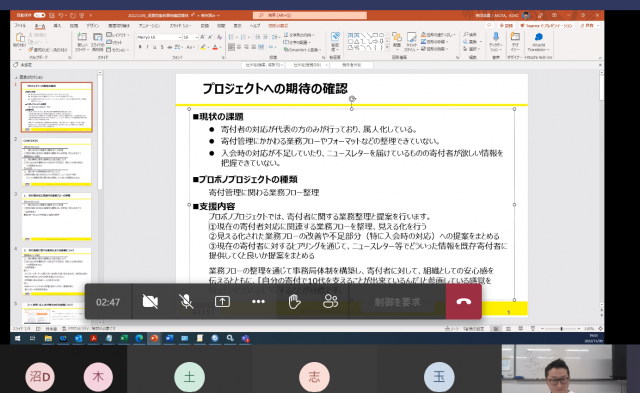Click Undo arrow in quick access toolbar
The width and height of the screenshot is (640, 393).
tap(61, 16)
